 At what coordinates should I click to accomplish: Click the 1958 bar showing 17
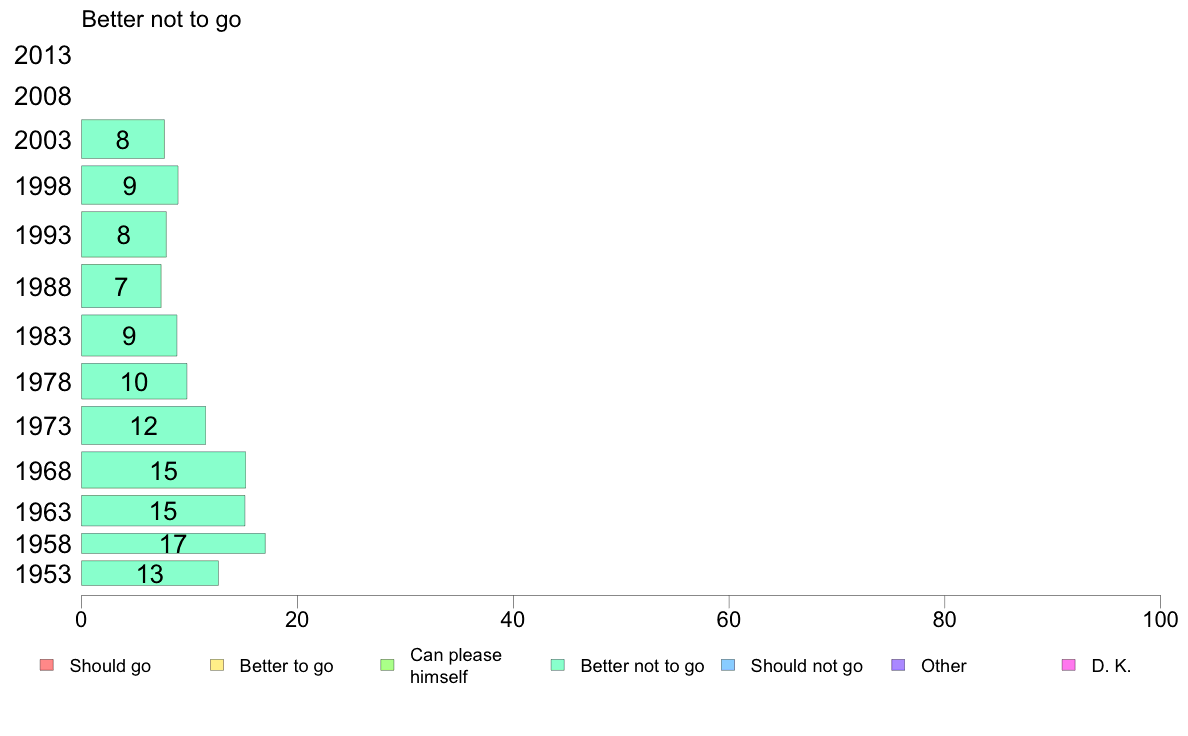tap(174, 543)
